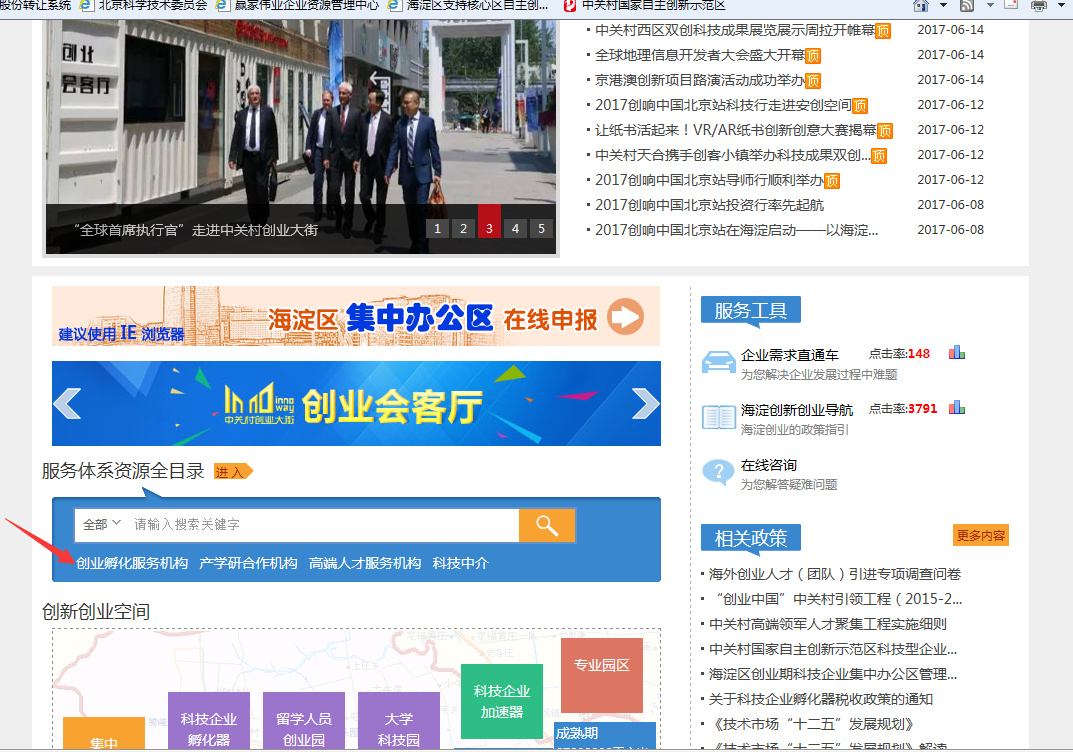This screenshot has height=752, width=1073.
Task: Click the 科技企业加速器 green tile
Action: [502, 701]
